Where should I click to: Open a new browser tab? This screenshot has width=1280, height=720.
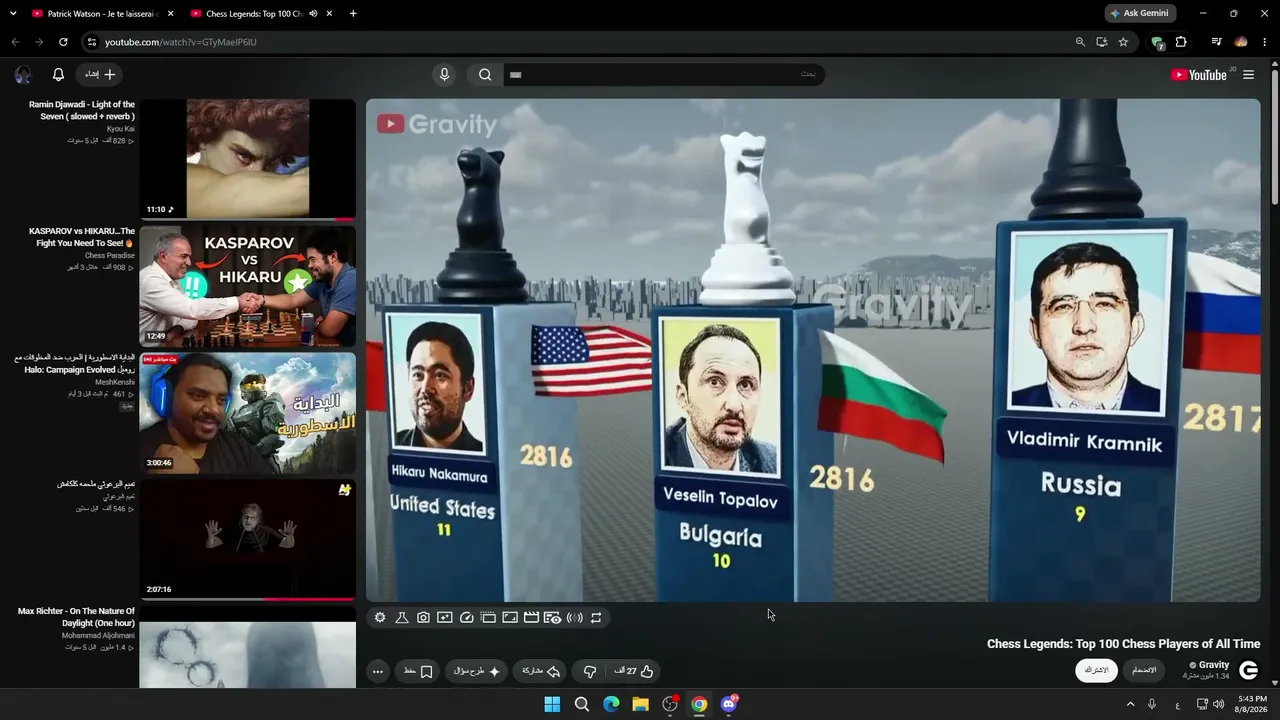click(353, 14)
